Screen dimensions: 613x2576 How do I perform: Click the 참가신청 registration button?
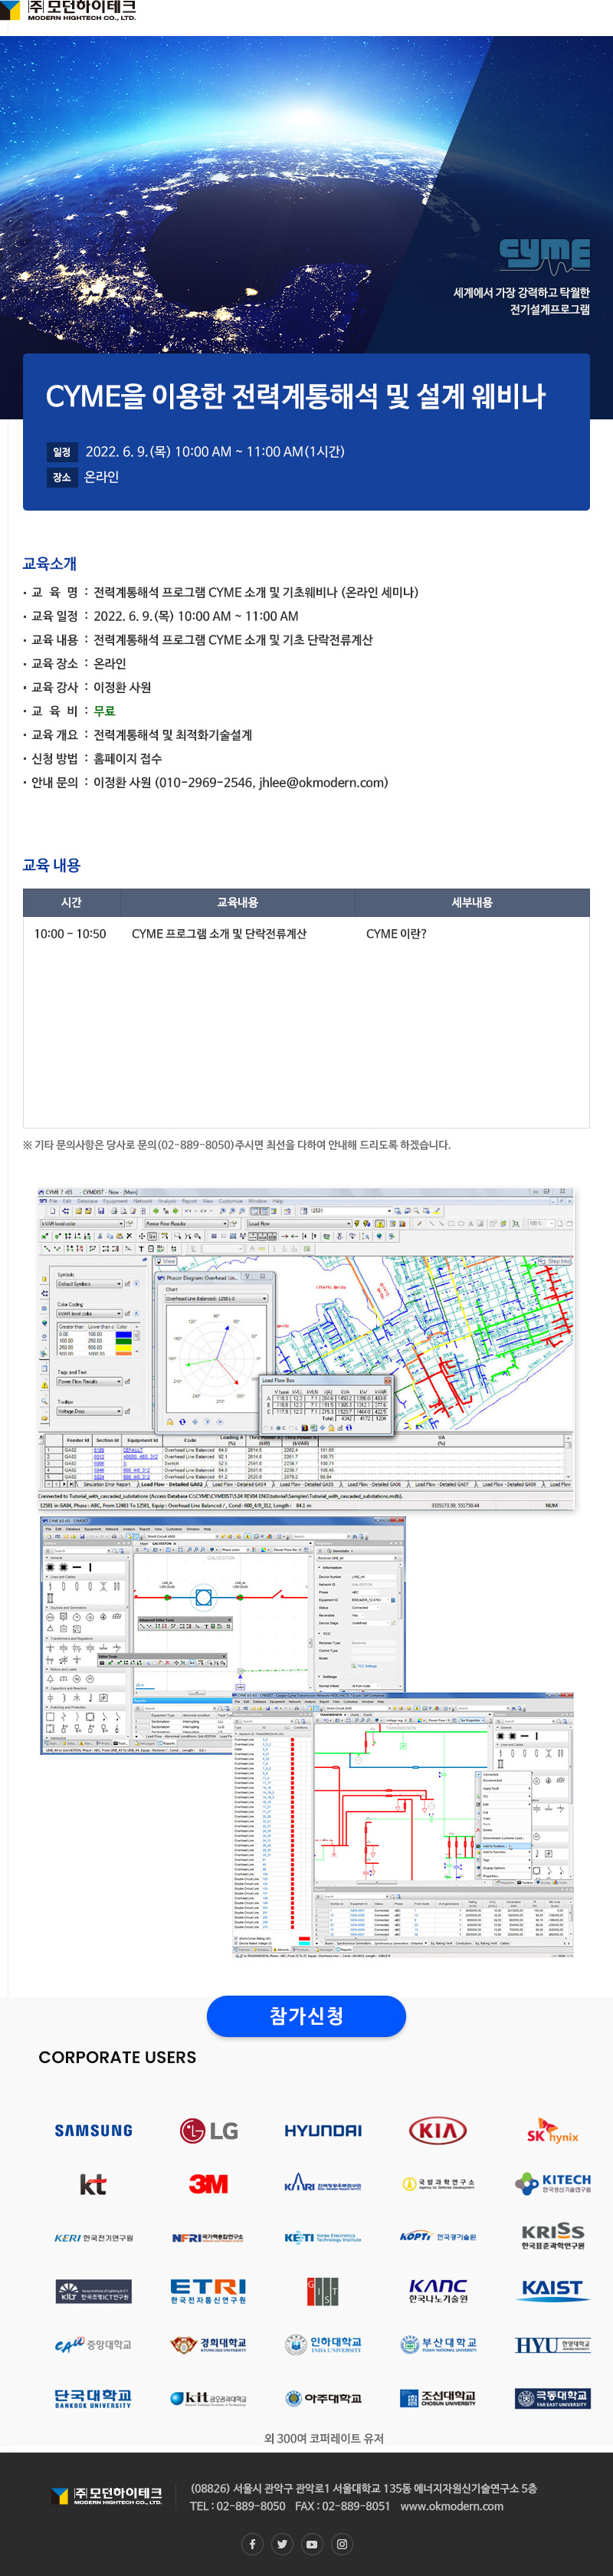(306, 2016)
